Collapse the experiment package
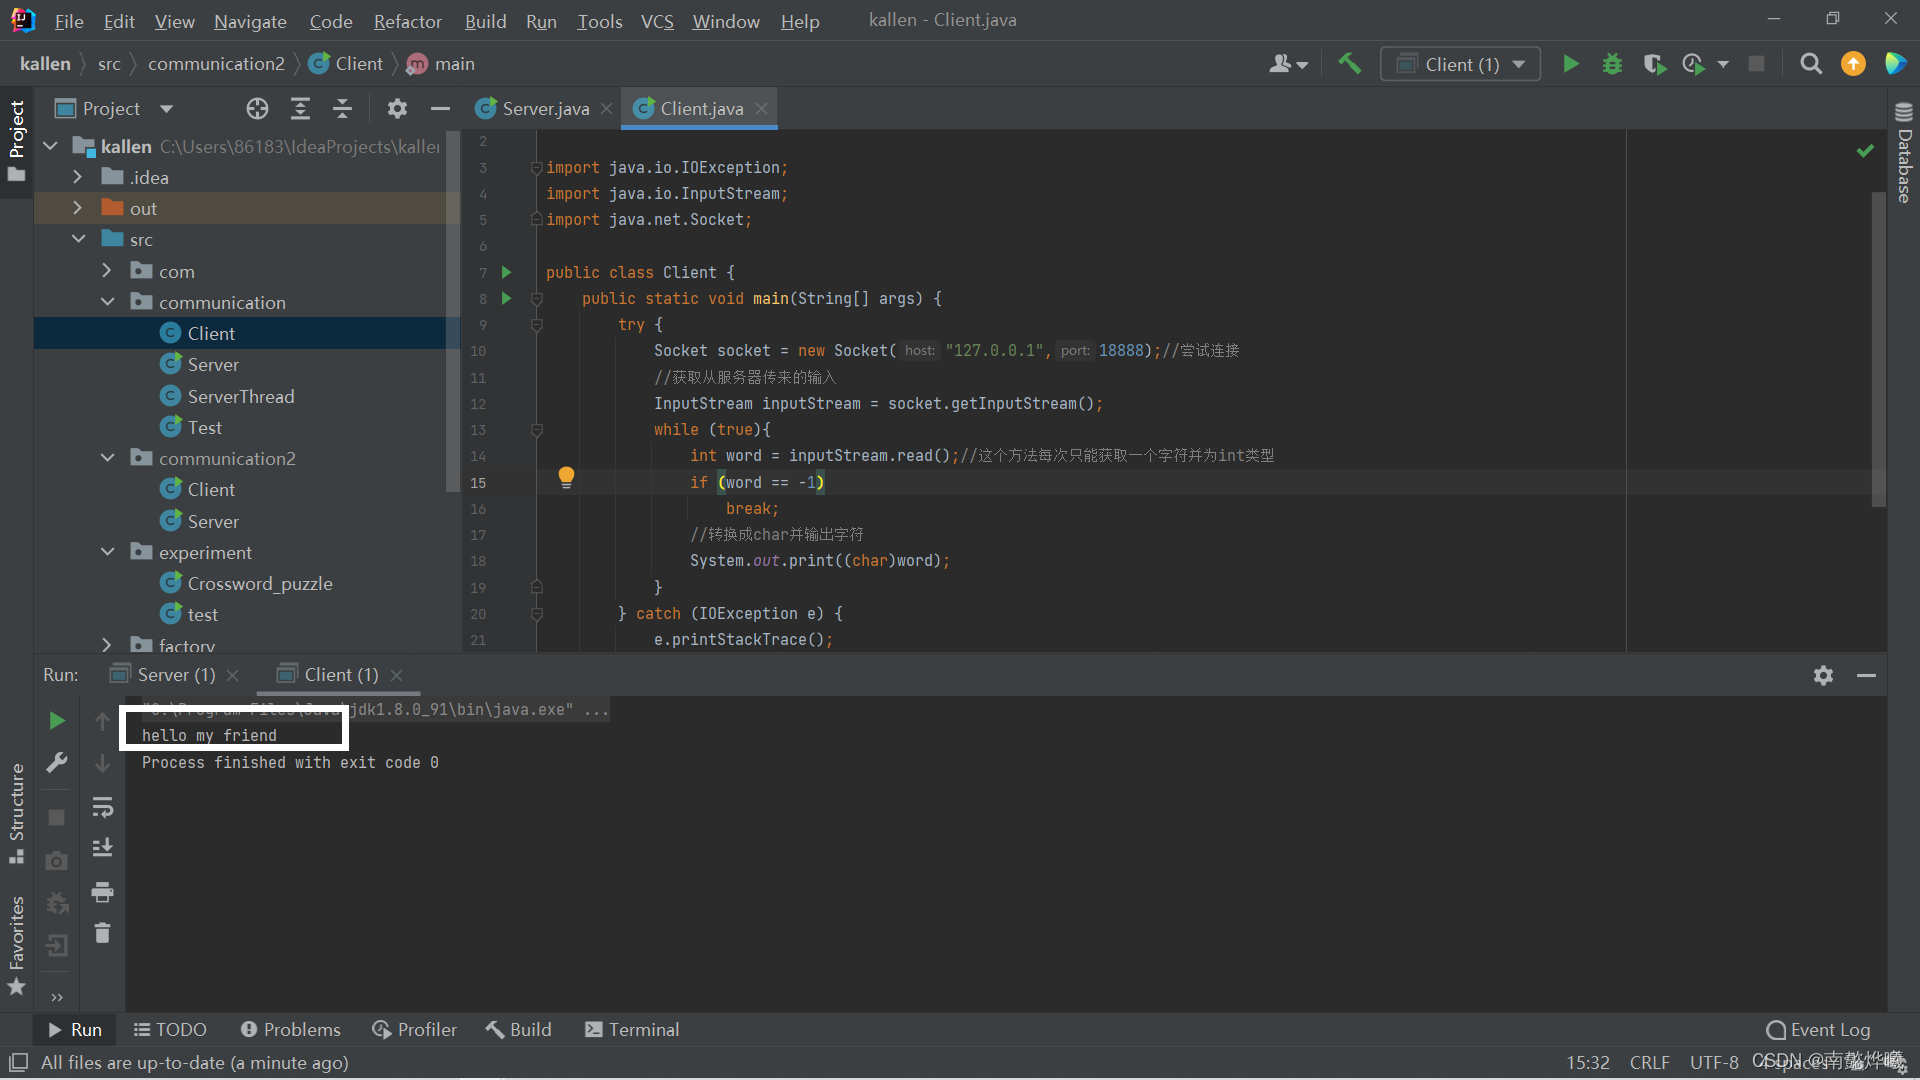Viewport: 1920px width, 1080px height. coord(107,552)
